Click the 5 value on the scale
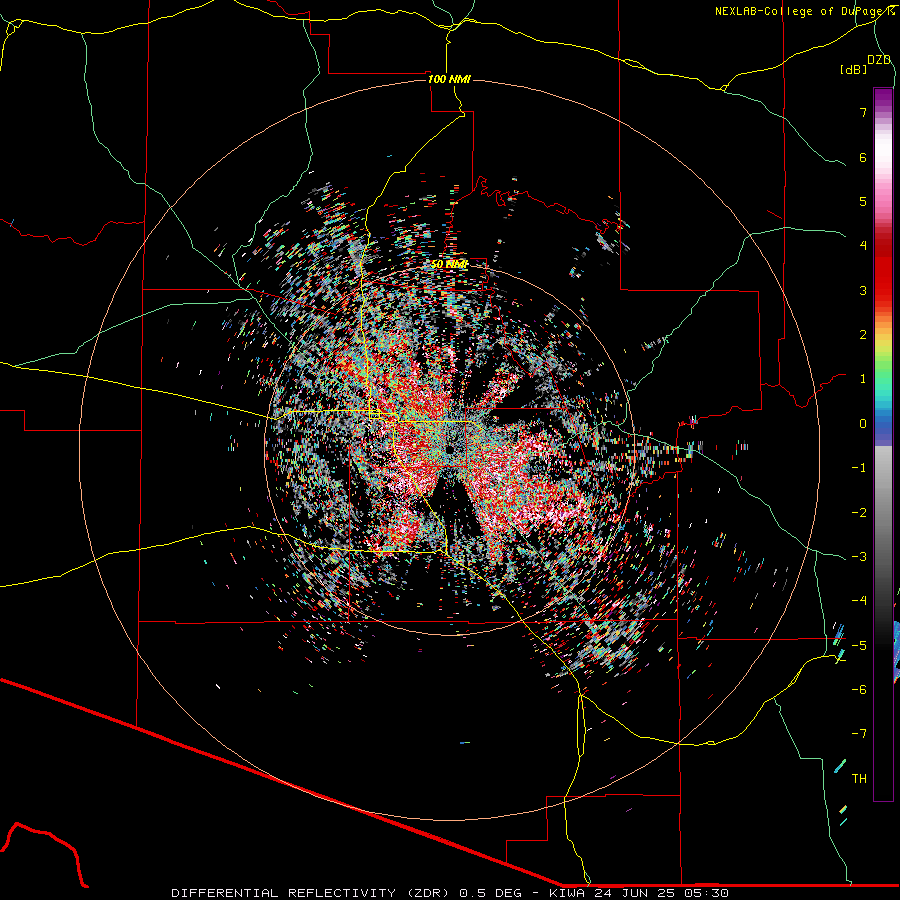 pos(863,201)
